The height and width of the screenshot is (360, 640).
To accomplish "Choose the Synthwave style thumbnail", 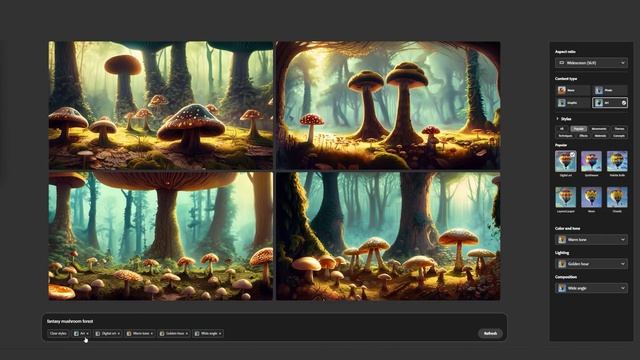I will [591, 161].
